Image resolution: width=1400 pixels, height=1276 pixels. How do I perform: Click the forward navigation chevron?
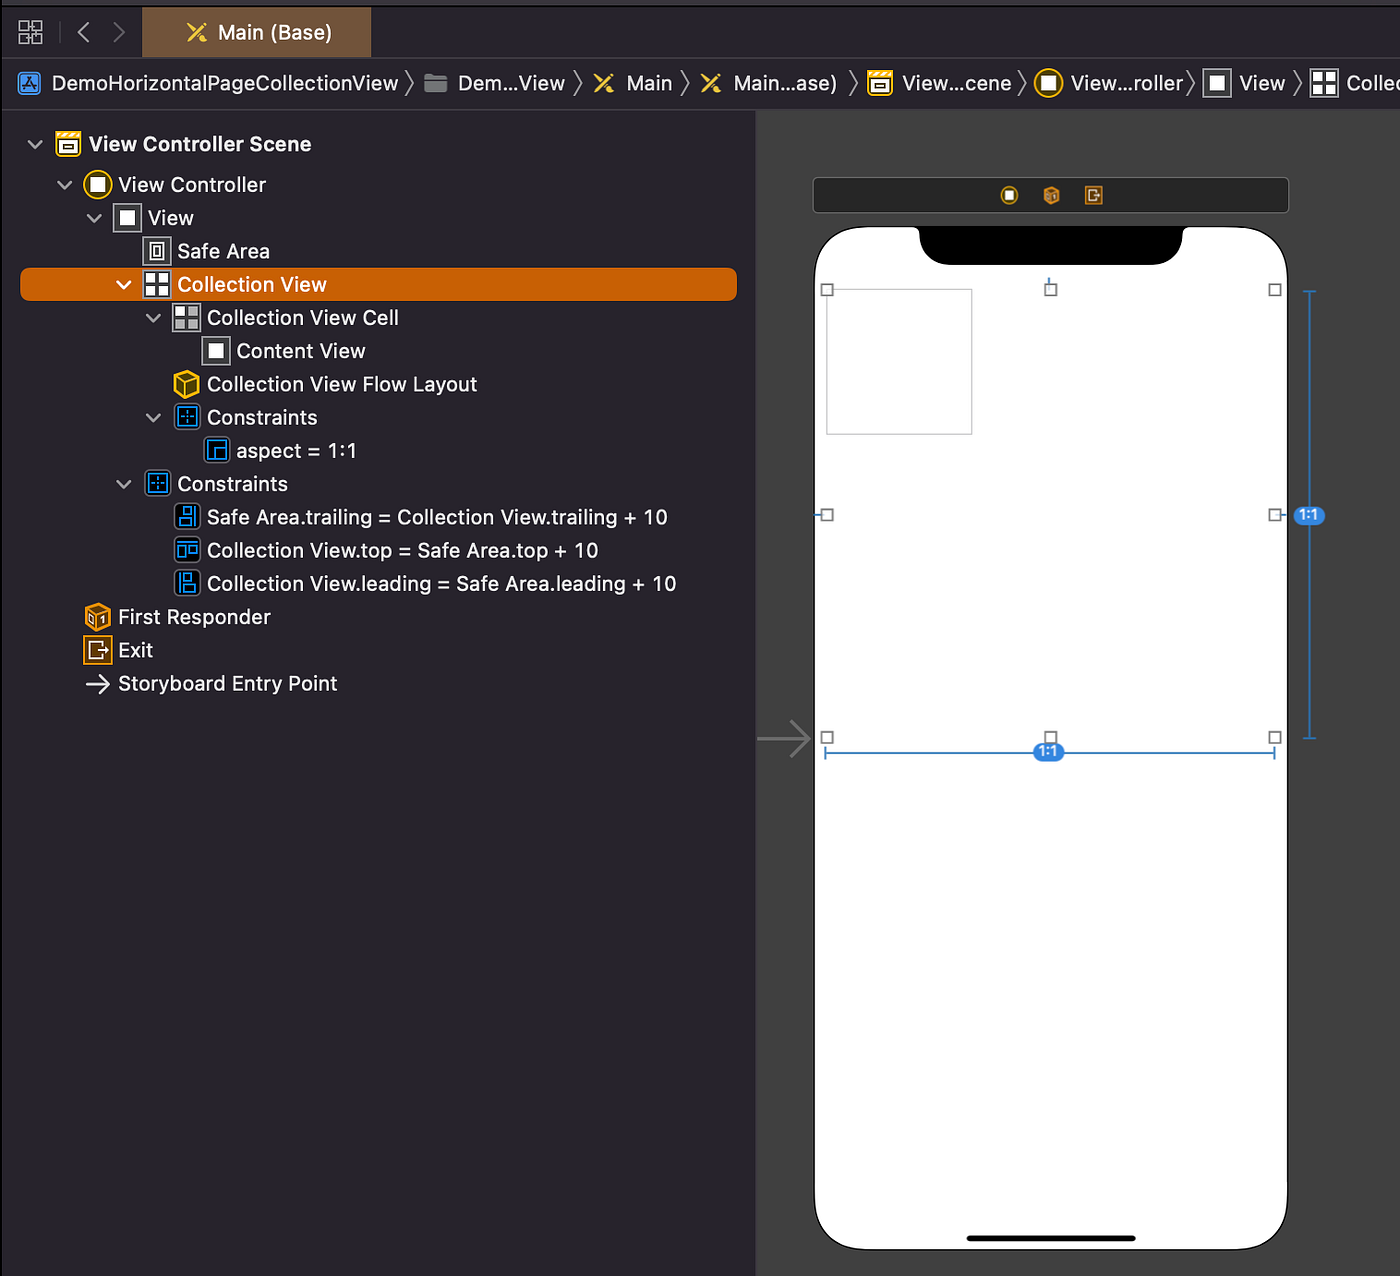(x=118, y=31)
